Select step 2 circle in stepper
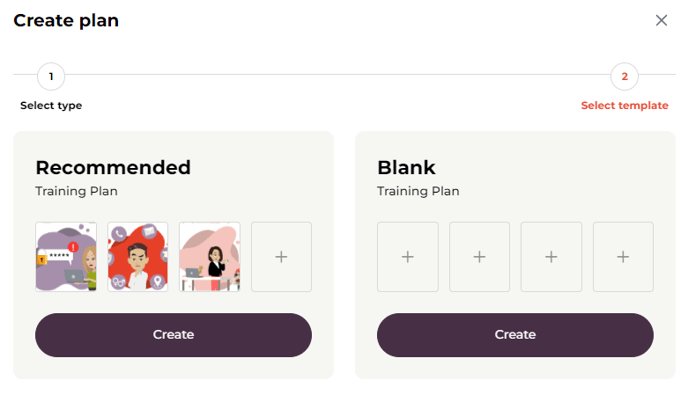 [x=624, y=76]
